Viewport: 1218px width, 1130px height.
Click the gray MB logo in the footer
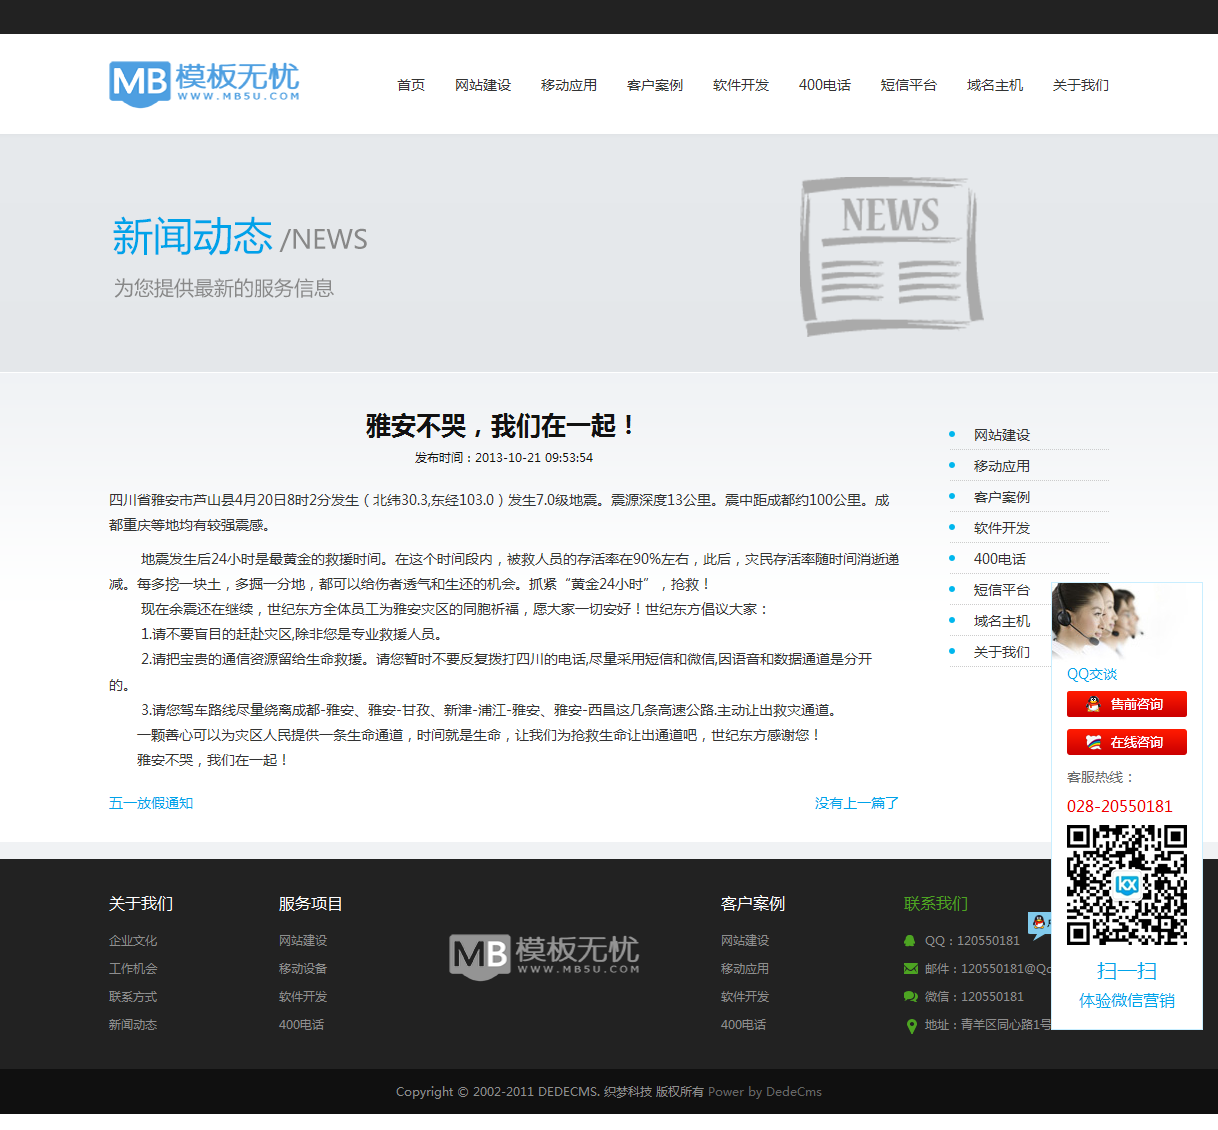(544, 955)
